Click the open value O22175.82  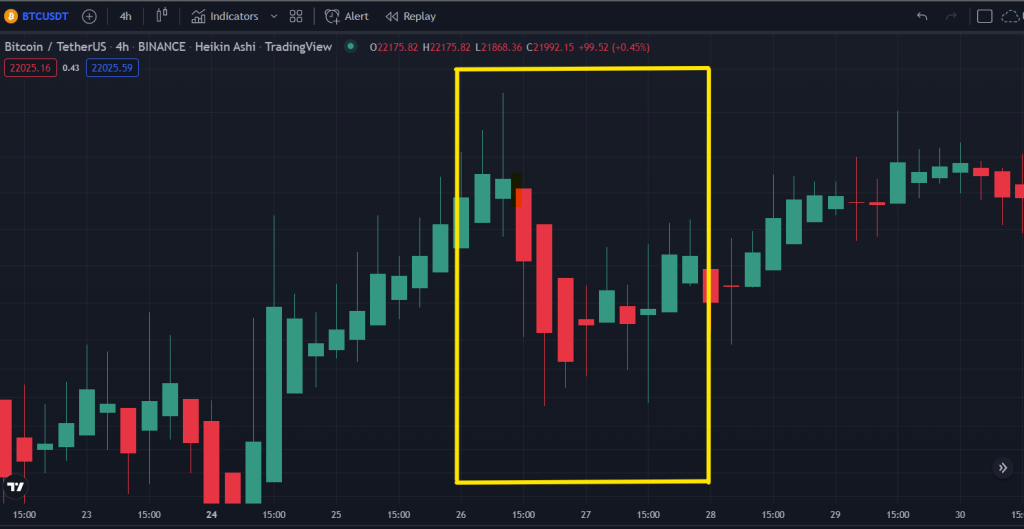[x=394, y=47]
